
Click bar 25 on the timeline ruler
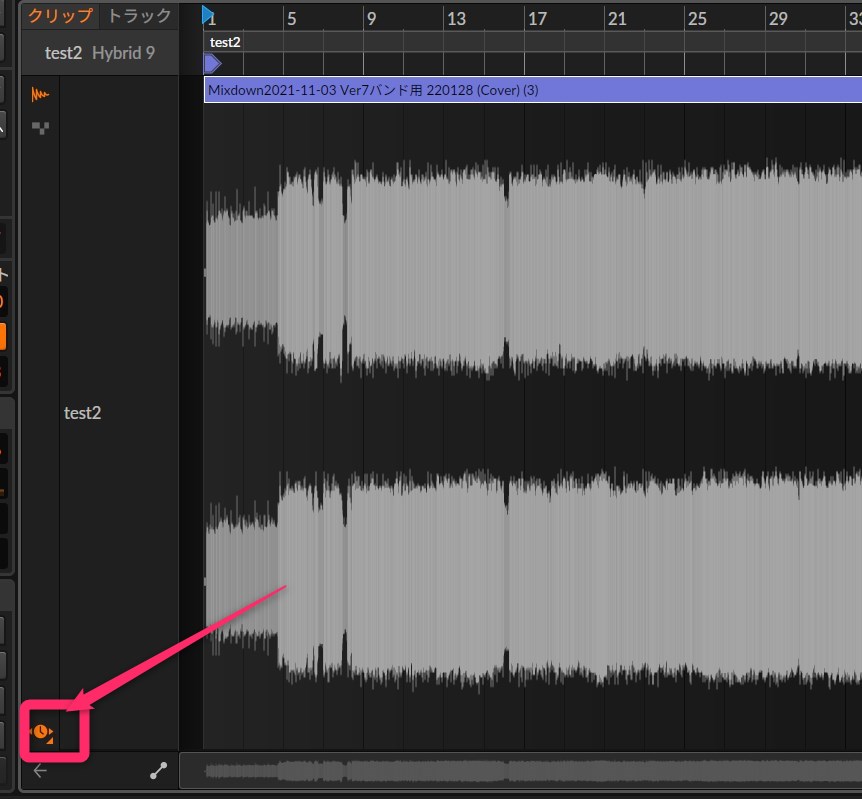point(697,18)
